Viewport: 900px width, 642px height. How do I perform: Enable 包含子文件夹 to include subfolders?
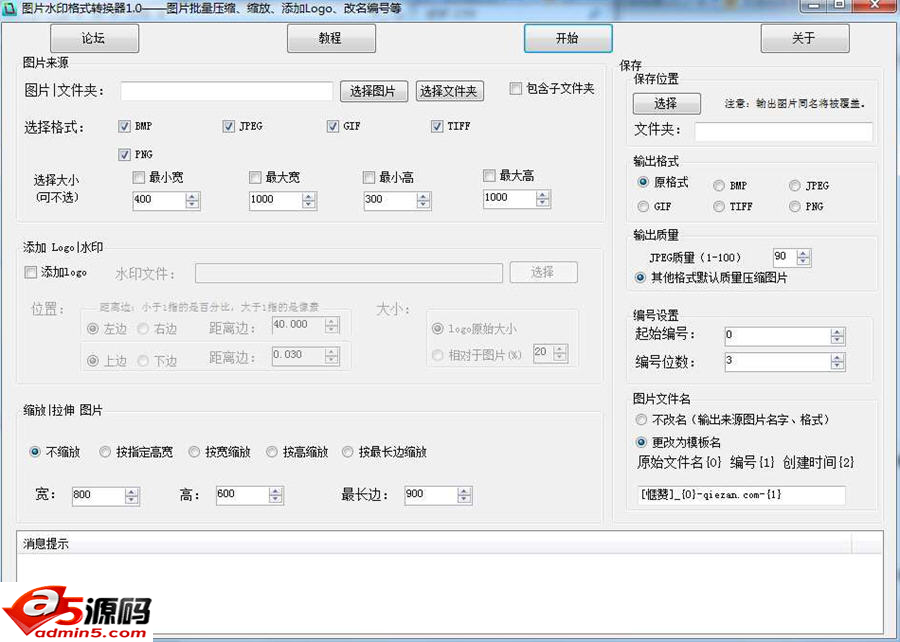516,88
